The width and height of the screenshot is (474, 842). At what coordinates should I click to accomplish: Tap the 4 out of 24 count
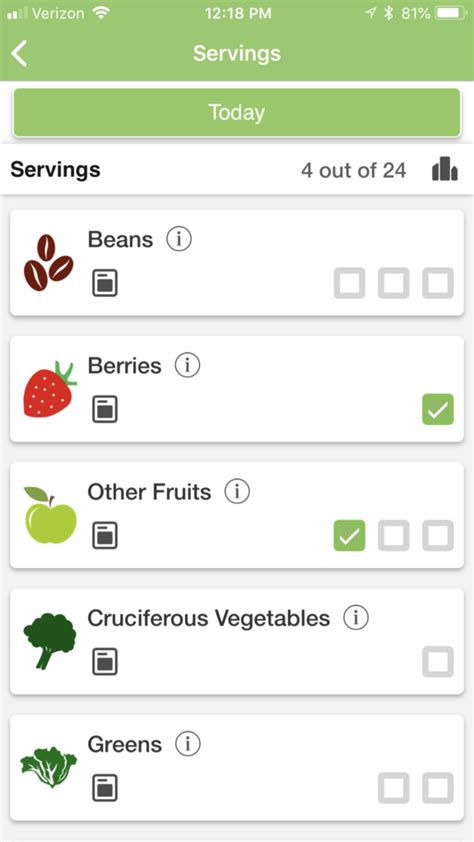pyautogui.click(x=353, y=170)
